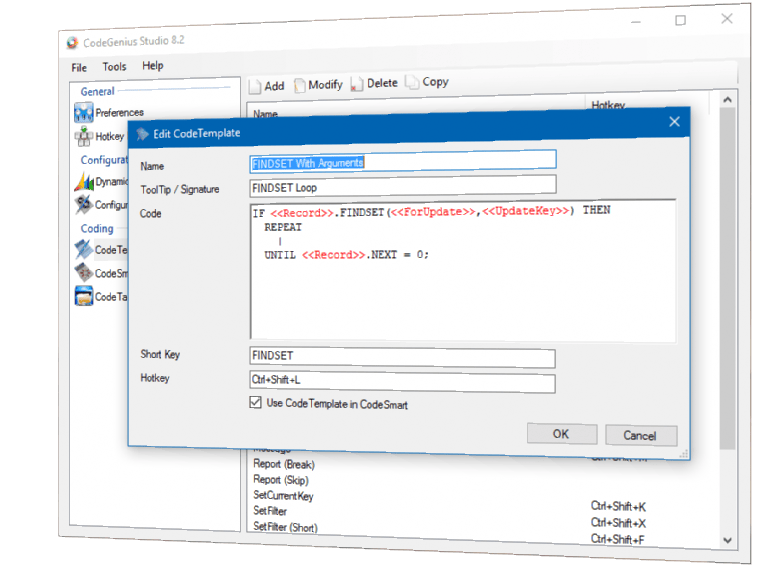
Task: Click into the Short Key field
Action: click(x=402, y=357)
